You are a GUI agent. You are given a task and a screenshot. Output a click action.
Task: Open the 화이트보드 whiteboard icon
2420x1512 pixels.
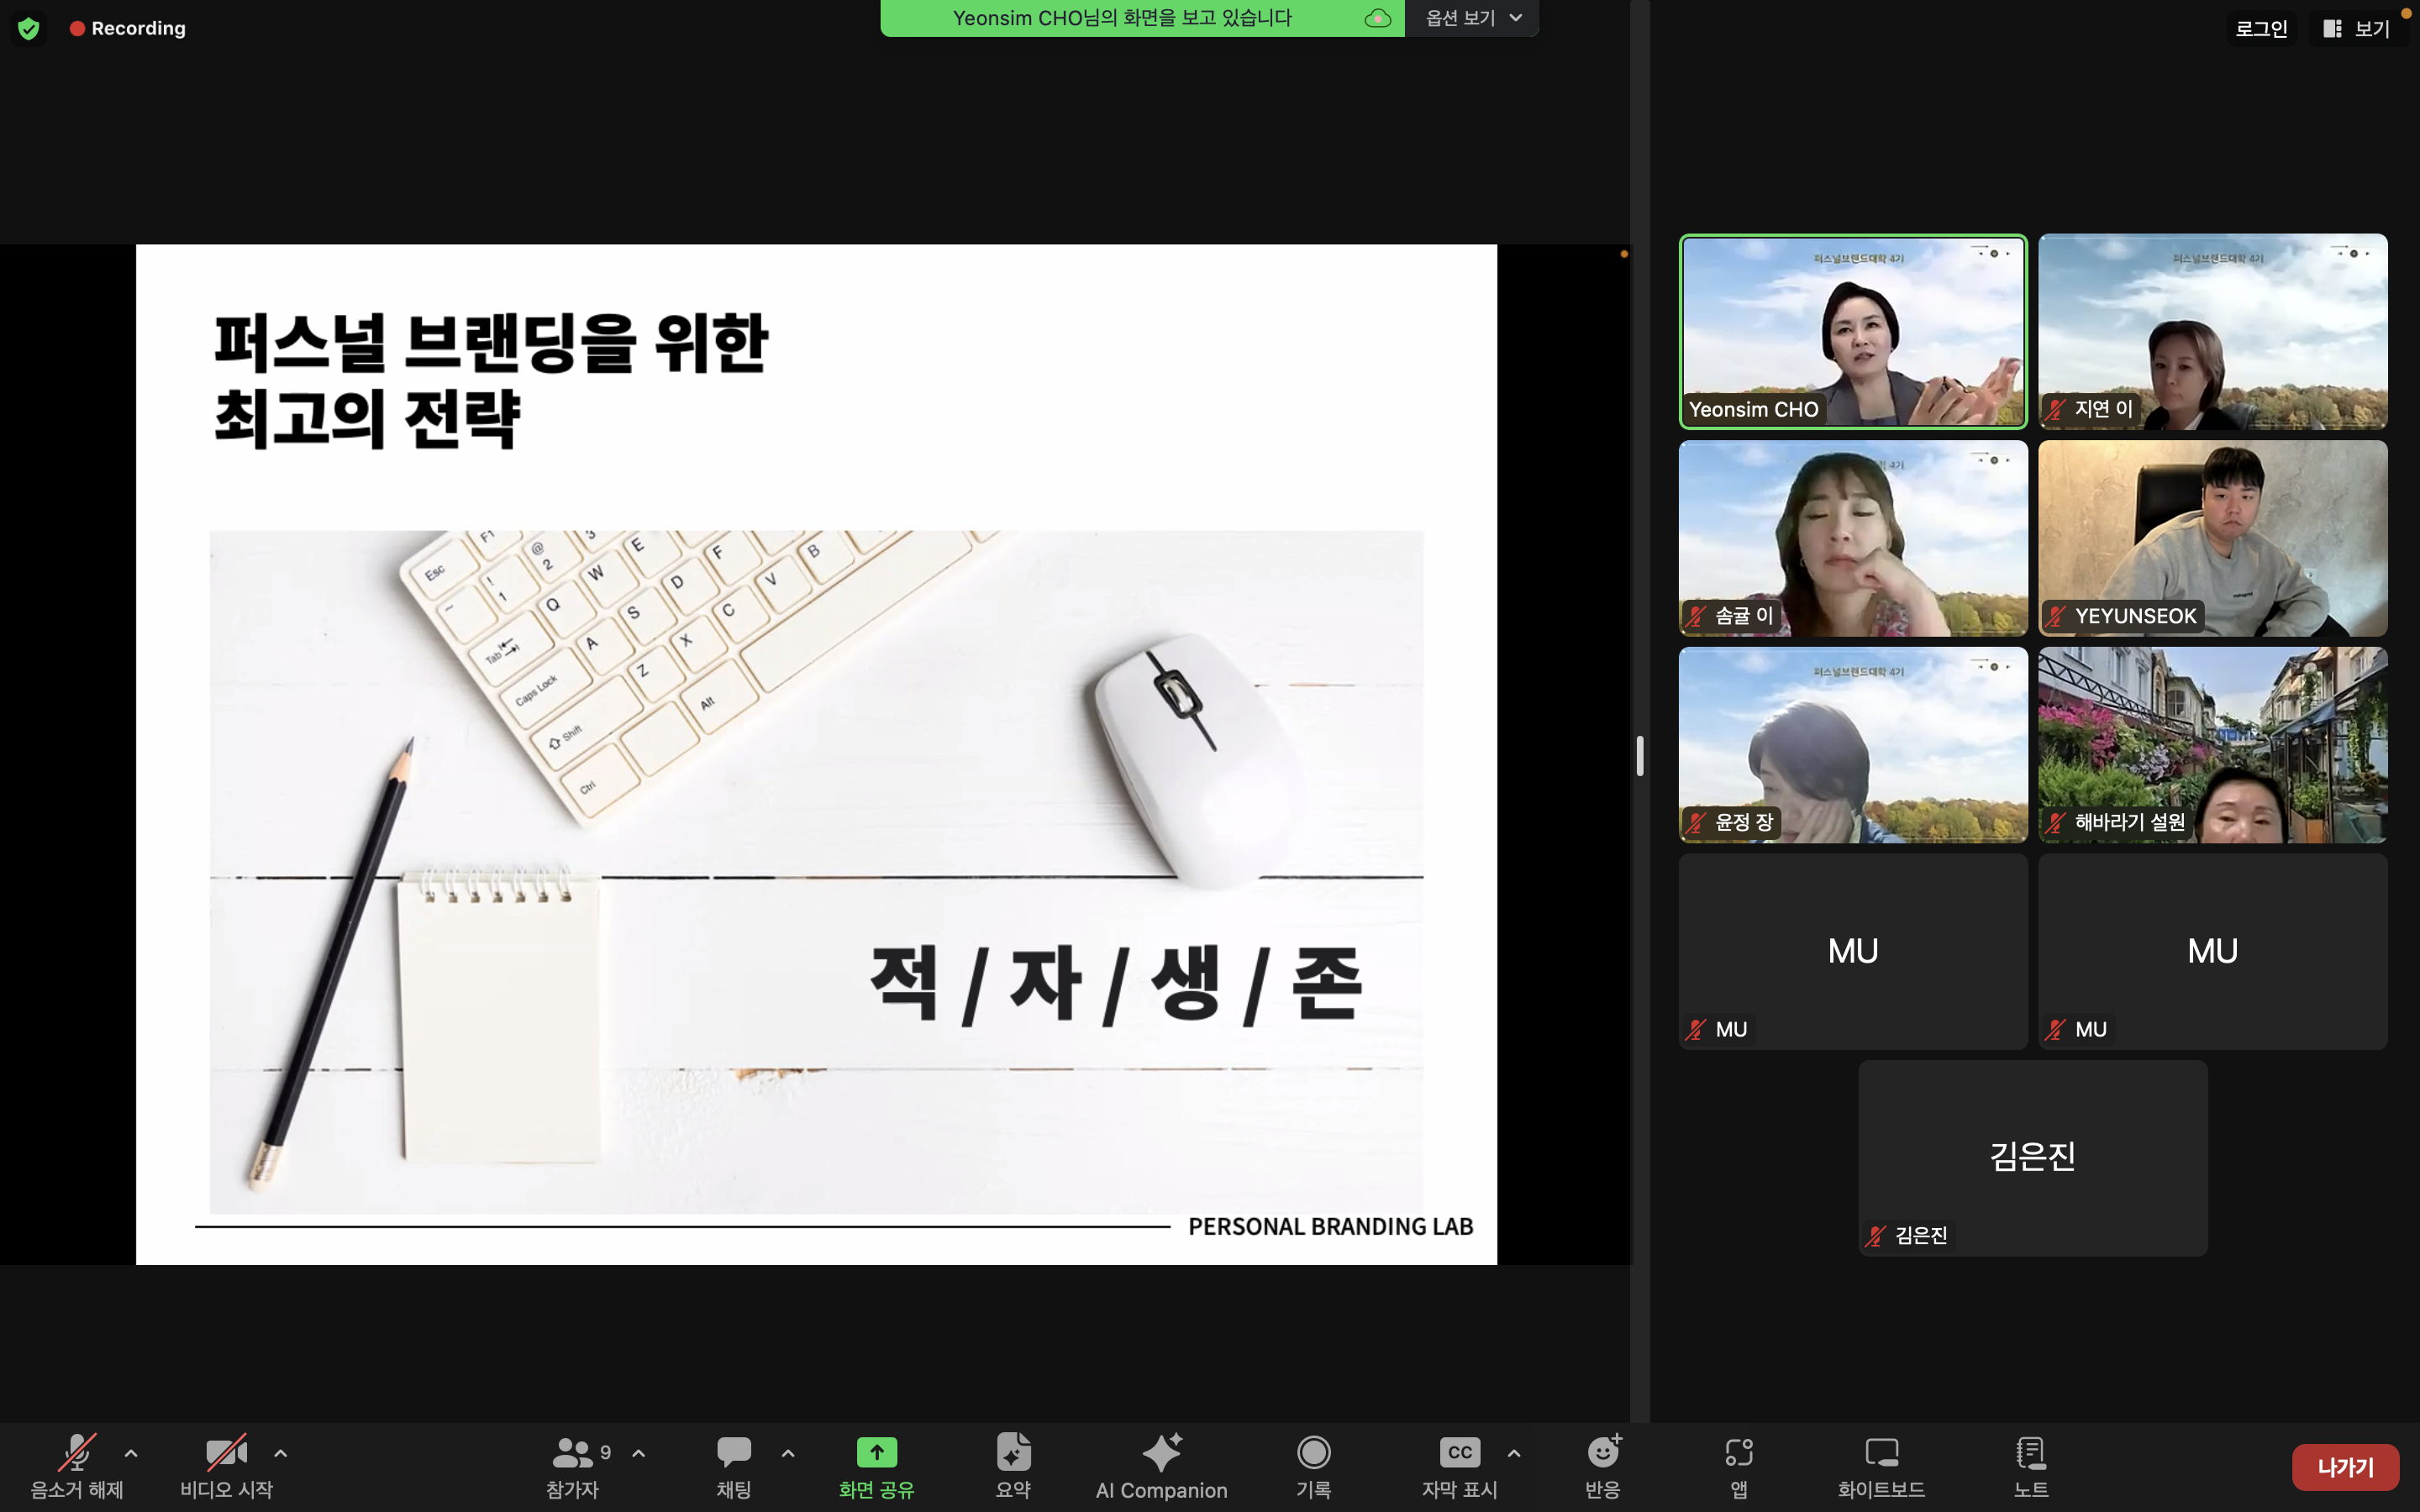(1880, 1453)
